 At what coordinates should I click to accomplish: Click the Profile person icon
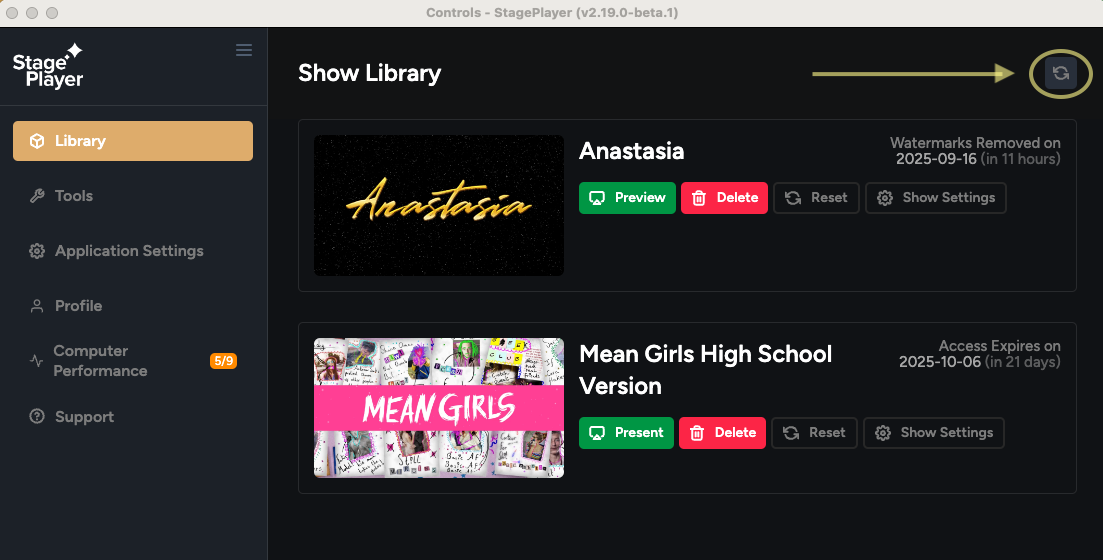[37, 306]
